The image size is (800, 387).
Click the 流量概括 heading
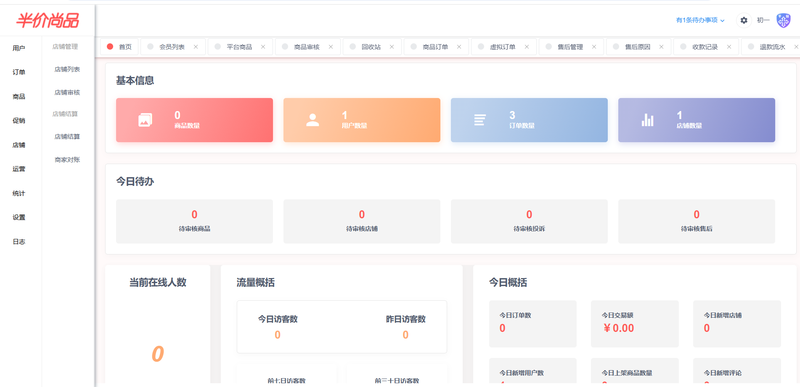coord(256,282)
